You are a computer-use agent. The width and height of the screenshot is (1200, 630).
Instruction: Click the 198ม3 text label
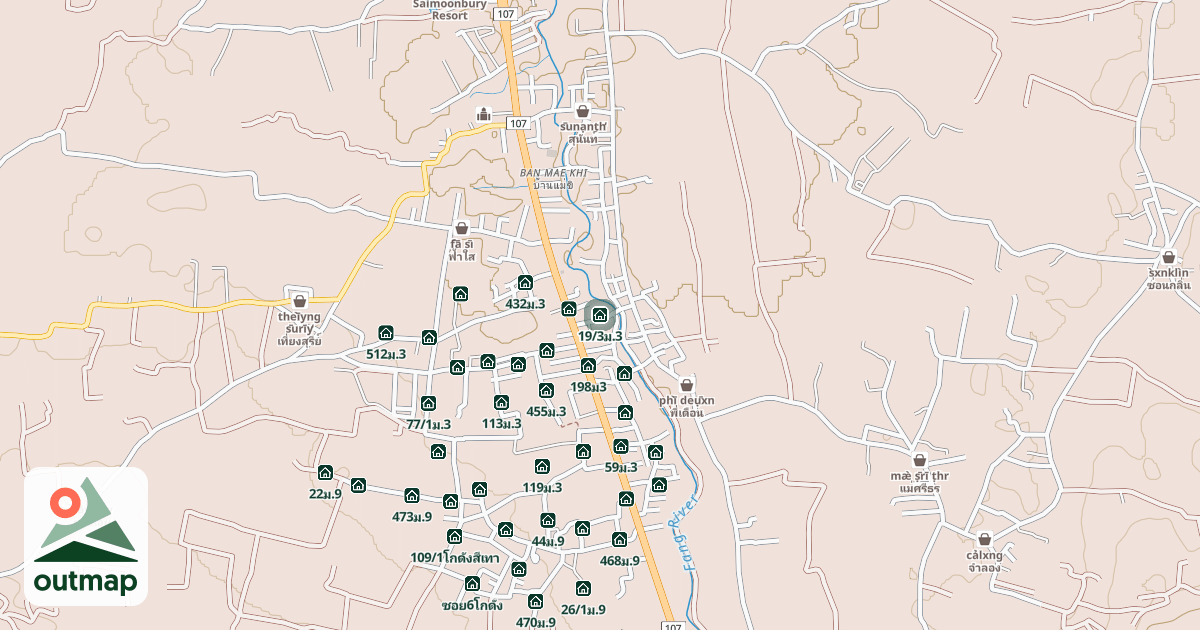click(x=589, y=387)
